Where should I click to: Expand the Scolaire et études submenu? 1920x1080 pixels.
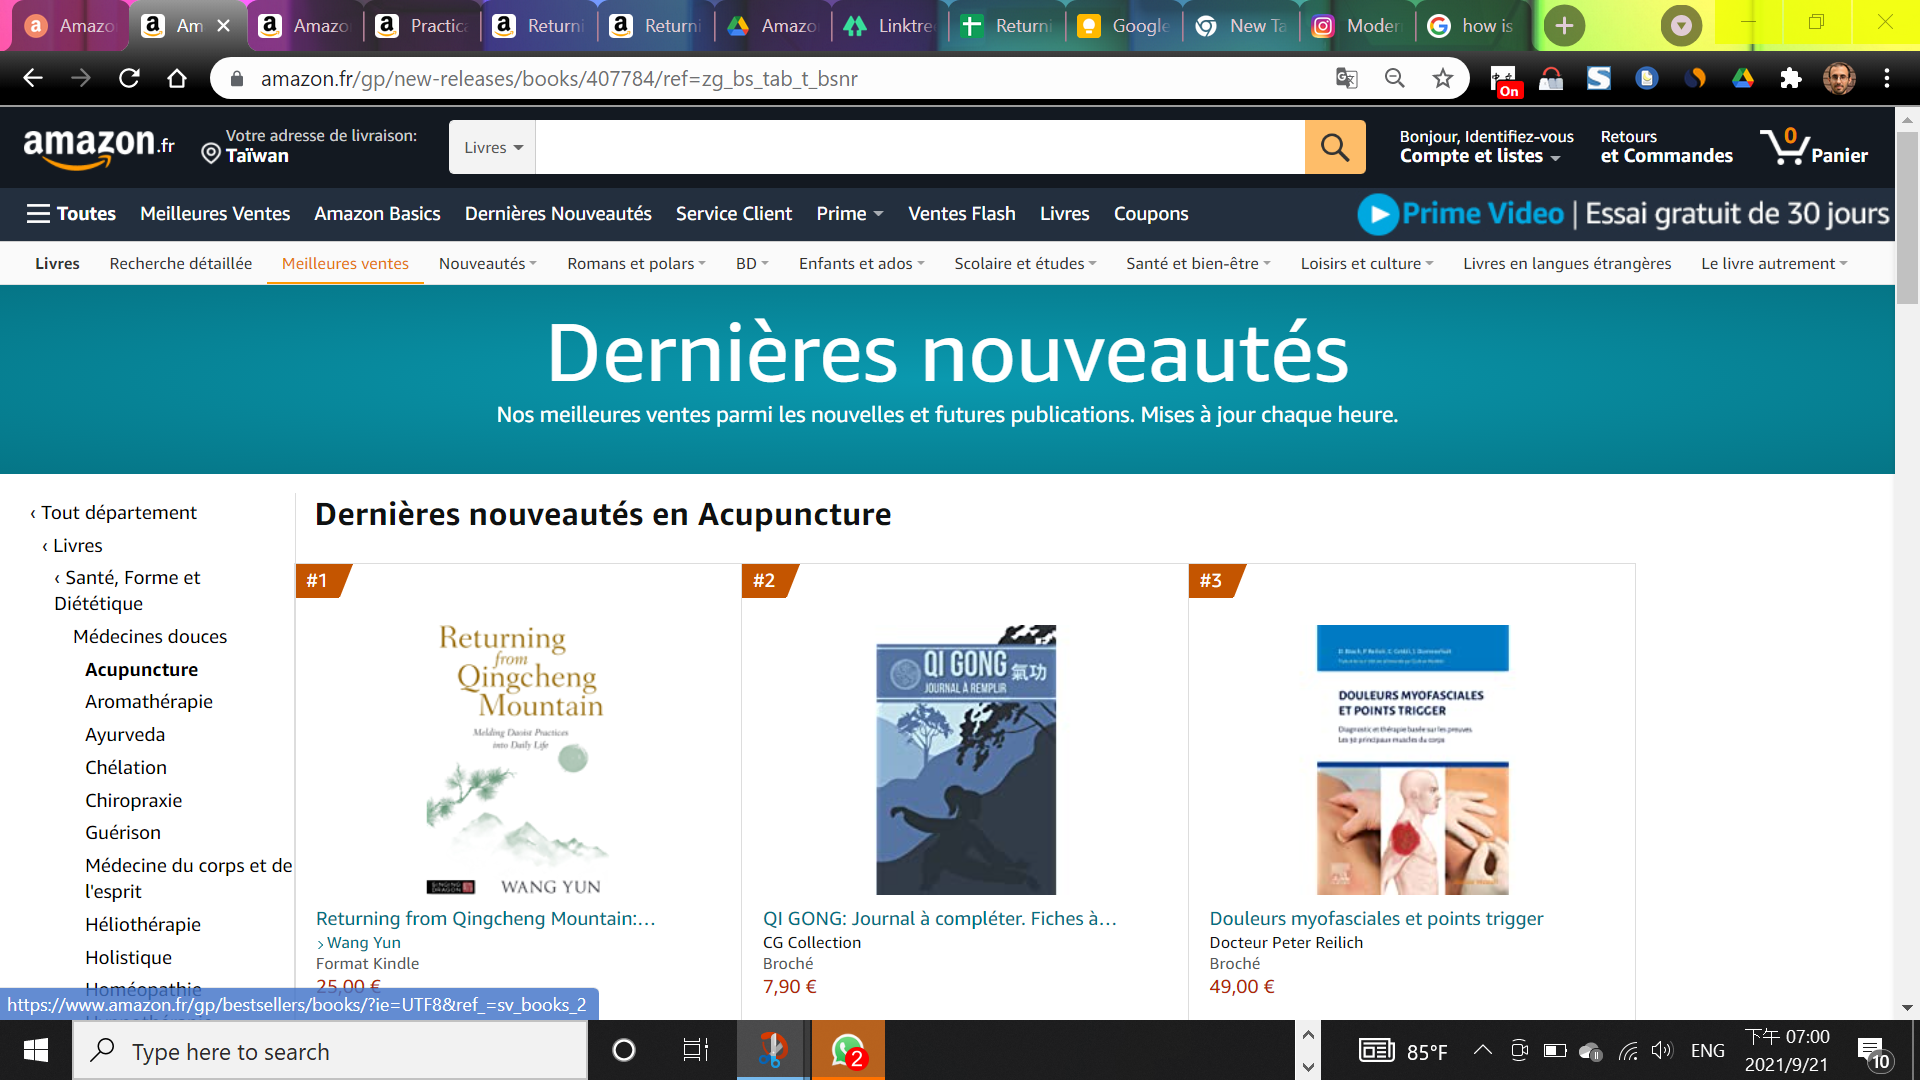point(1025,263)
